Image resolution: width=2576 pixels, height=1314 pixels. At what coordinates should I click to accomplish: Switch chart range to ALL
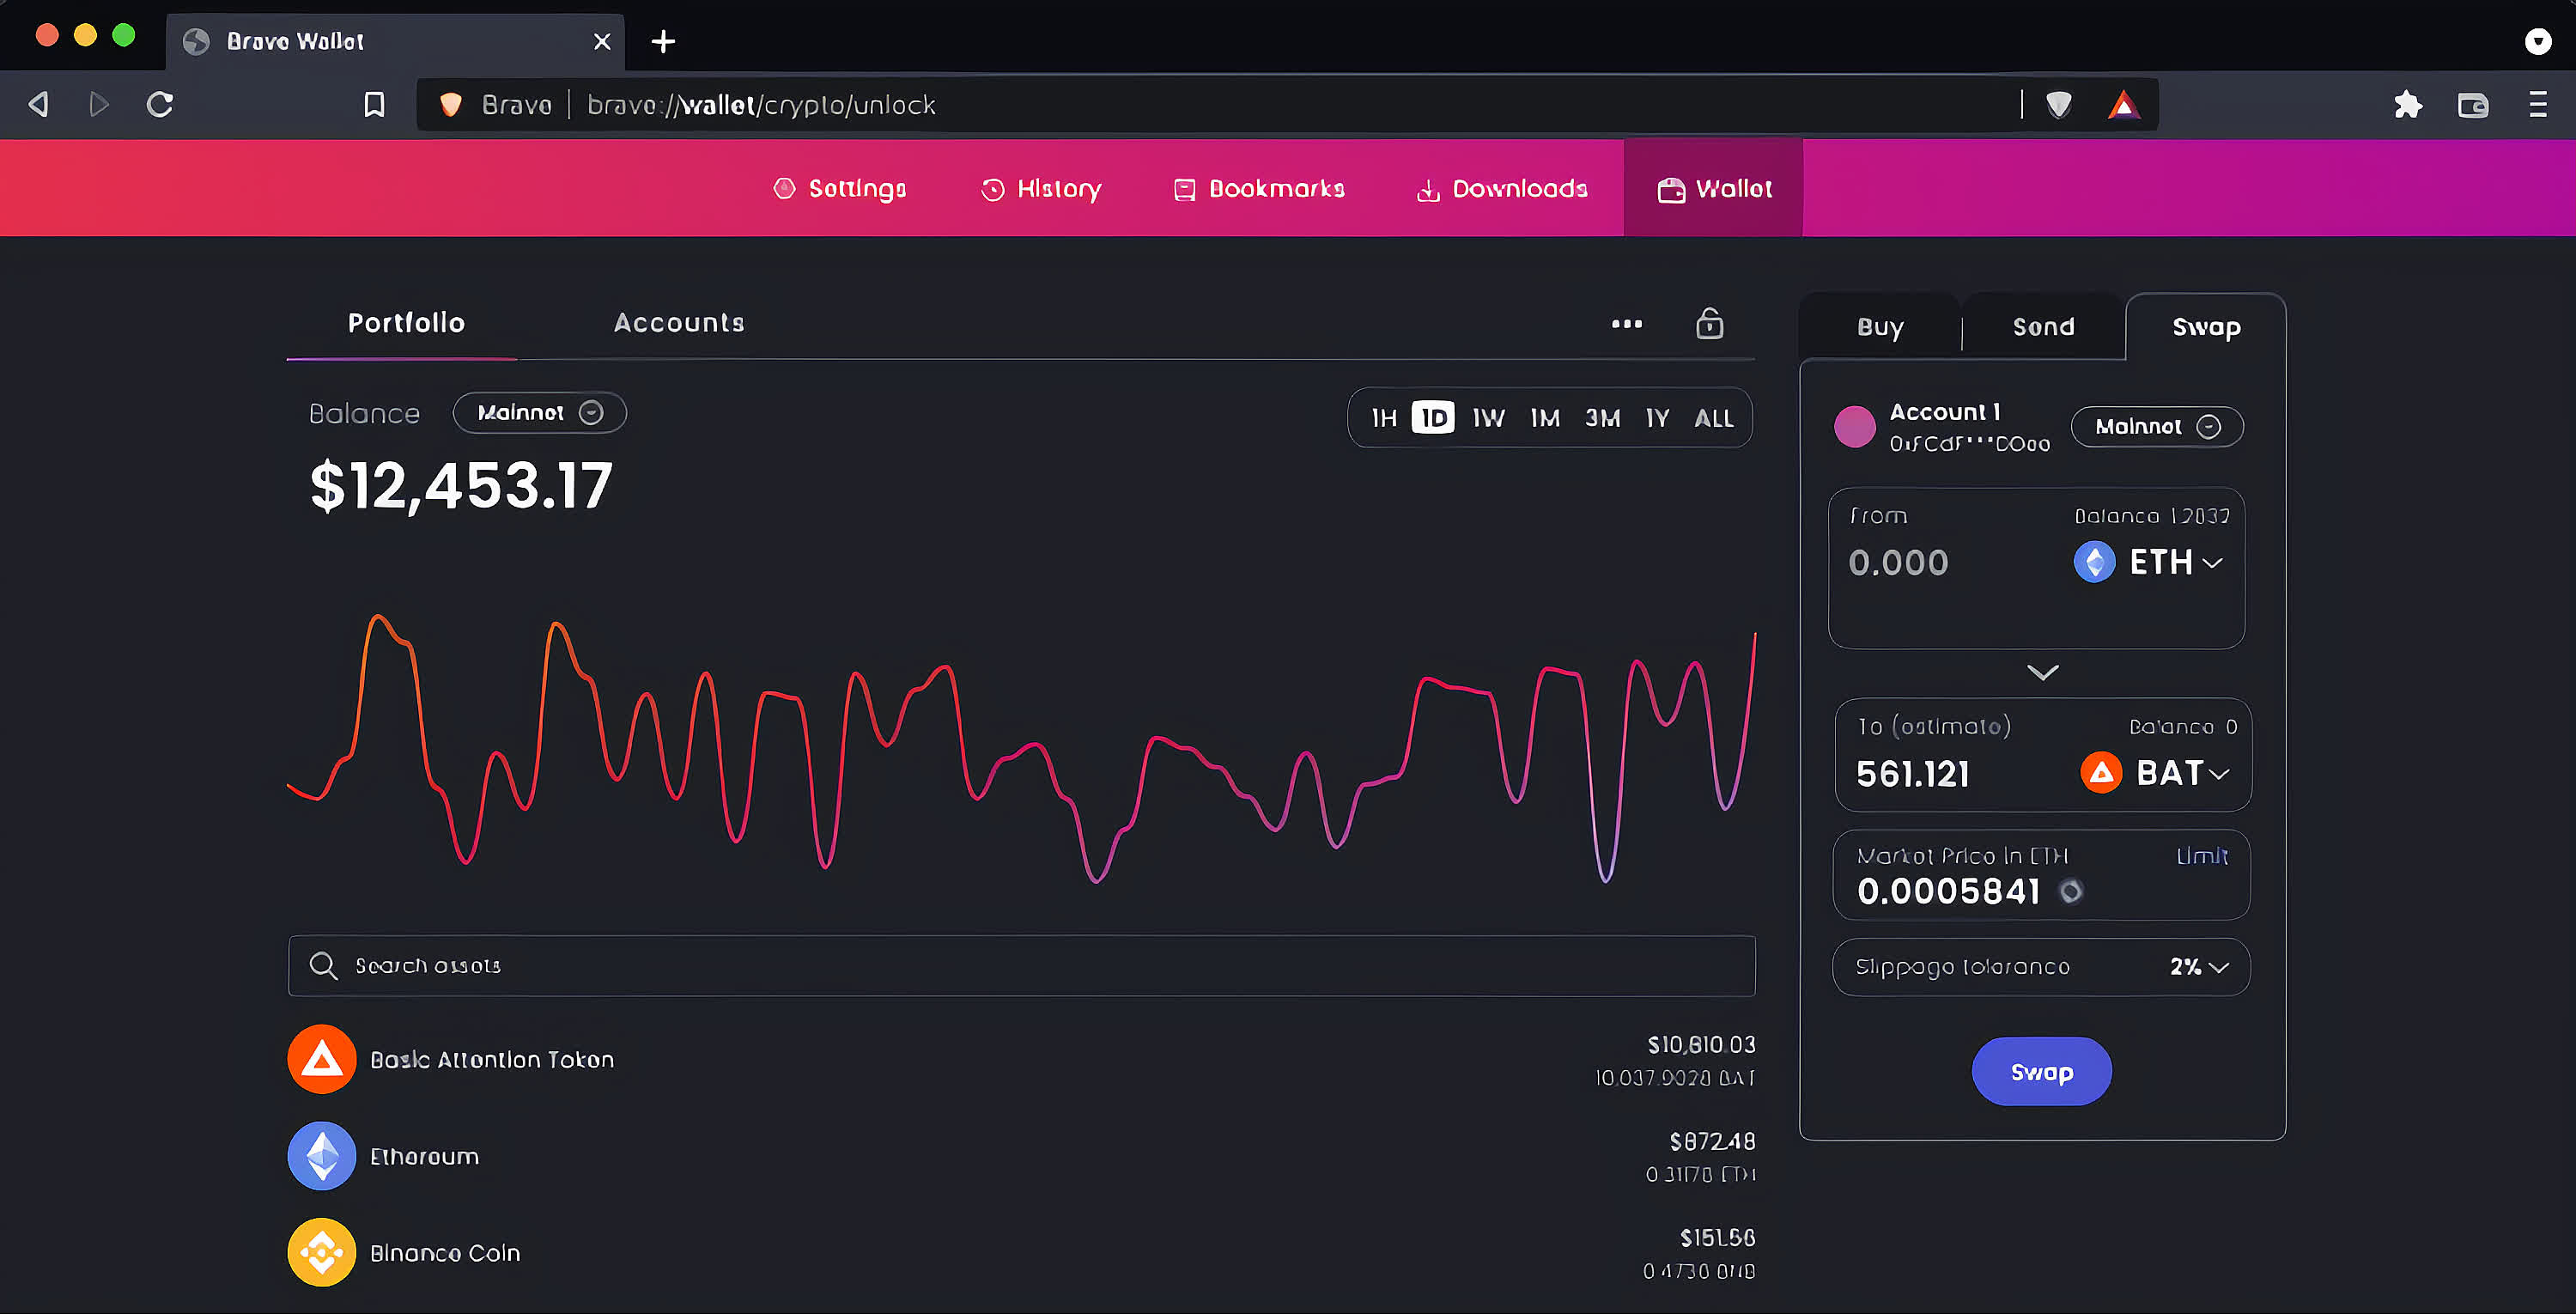[1713, 418]
